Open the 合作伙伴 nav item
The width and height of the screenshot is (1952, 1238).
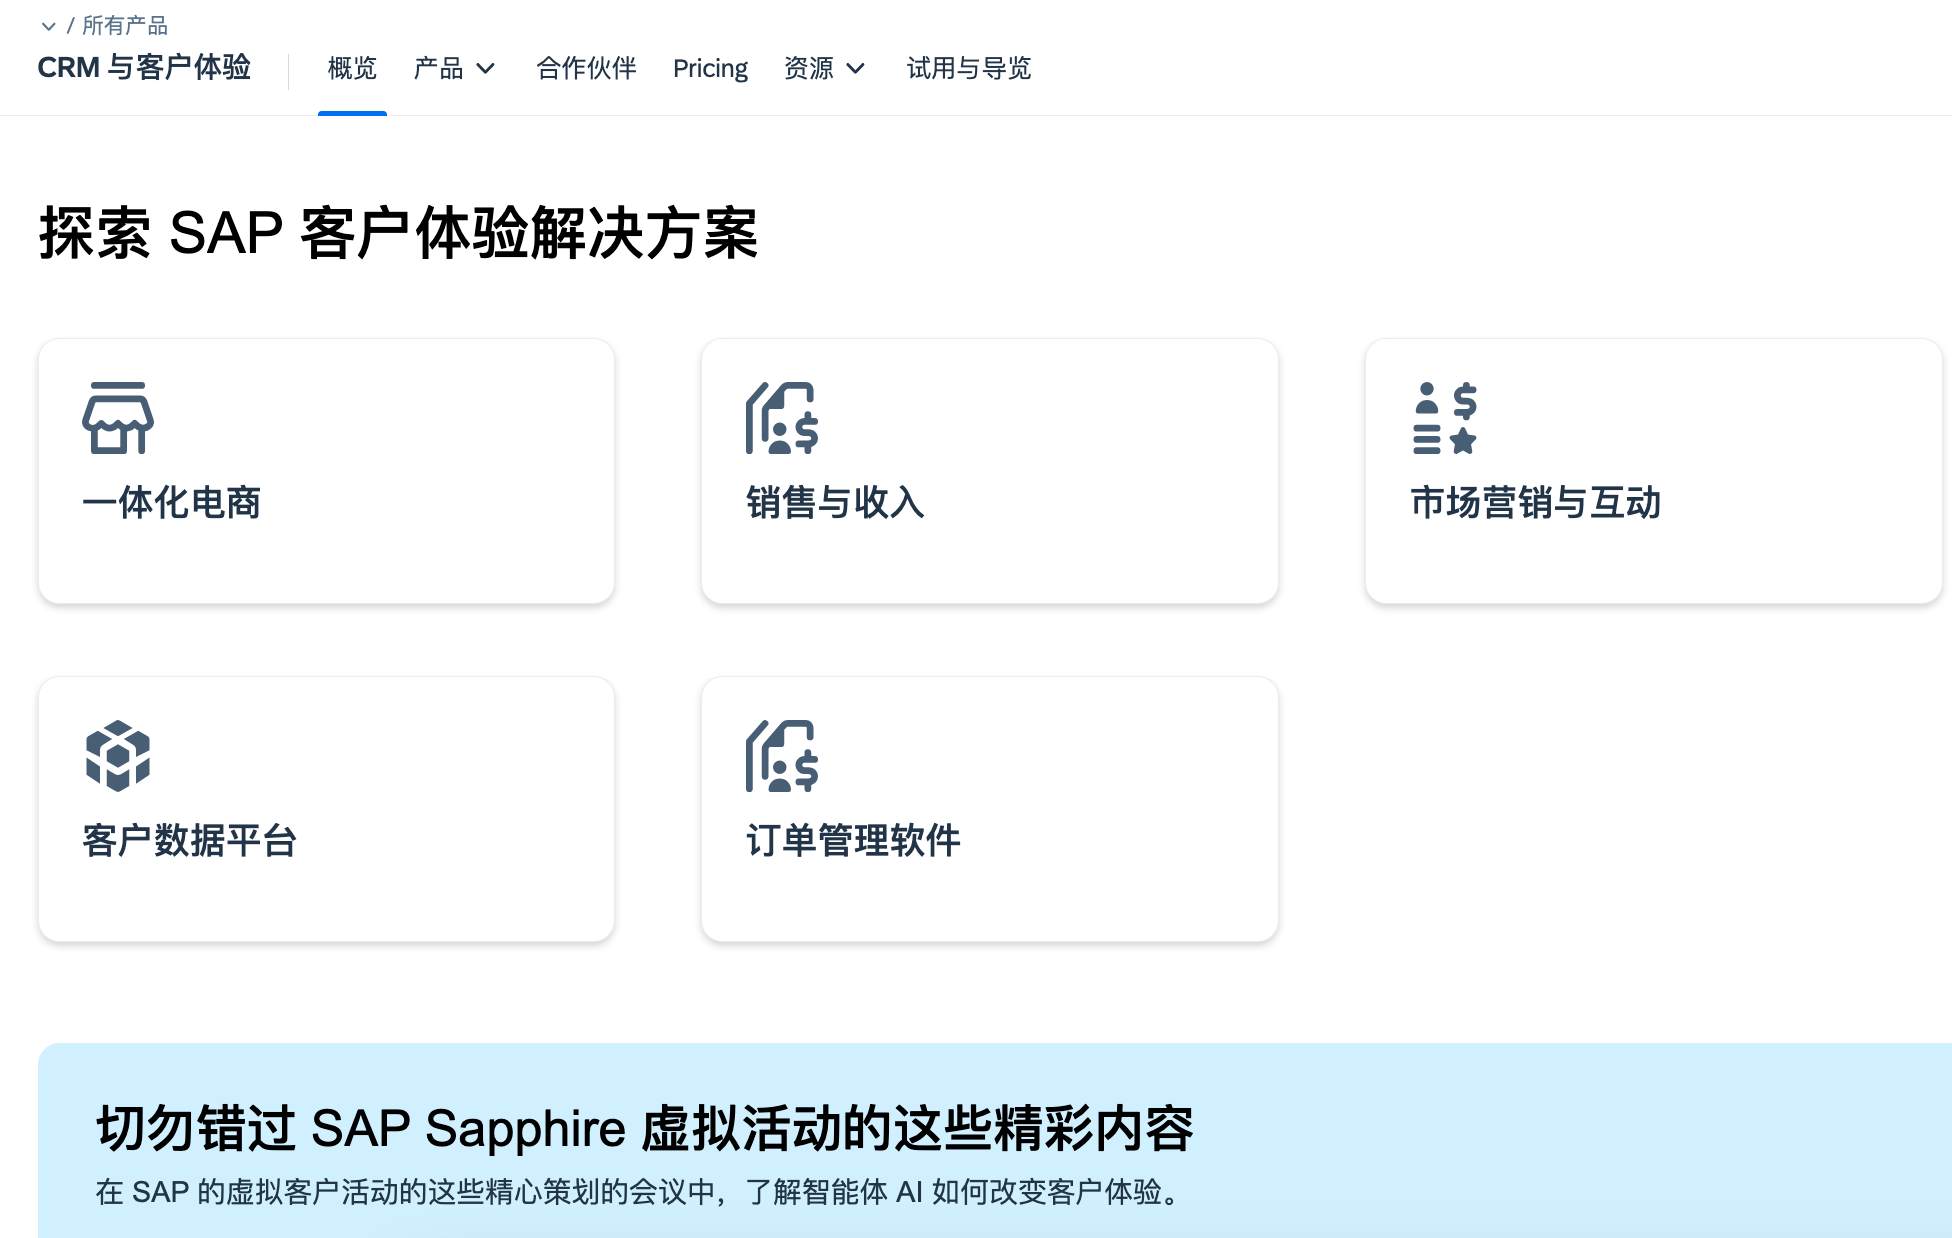pyautogui.click(x=586, y=68)
